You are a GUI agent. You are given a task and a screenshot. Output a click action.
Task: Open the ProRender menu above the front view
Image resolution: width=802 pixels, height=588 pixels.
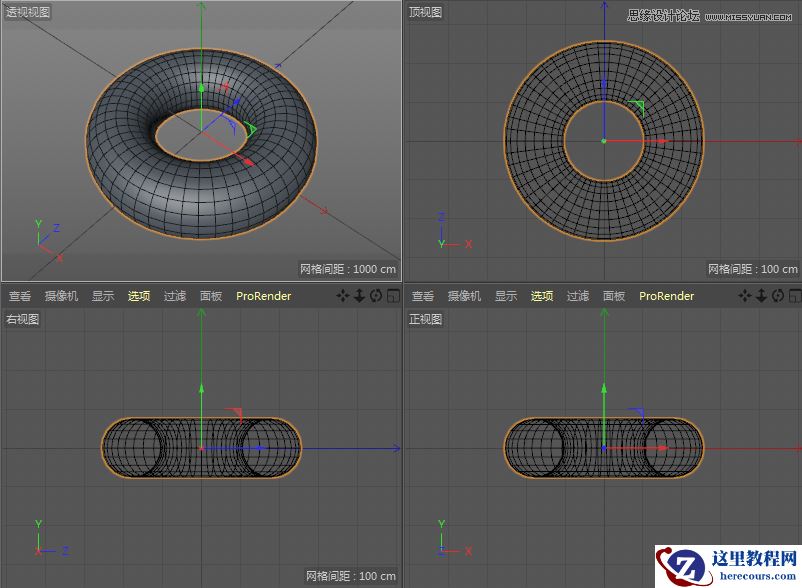coord(666,296)
